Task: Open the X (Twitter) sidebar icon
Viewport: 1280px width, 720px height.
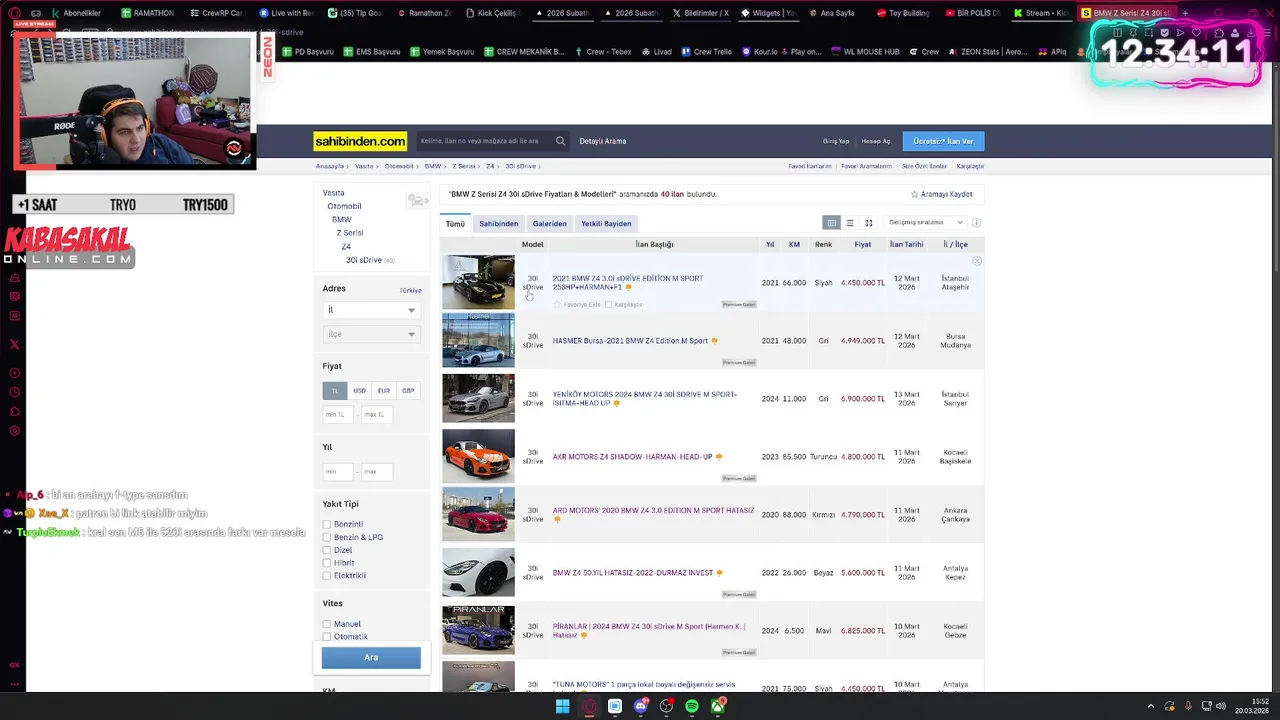Action: click(x=14, y=344)
